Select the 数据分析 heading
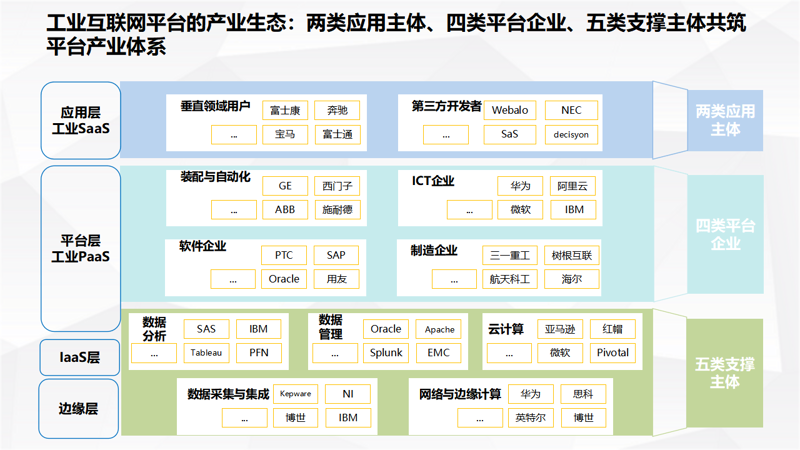800x450 pixels. point(154,329)
